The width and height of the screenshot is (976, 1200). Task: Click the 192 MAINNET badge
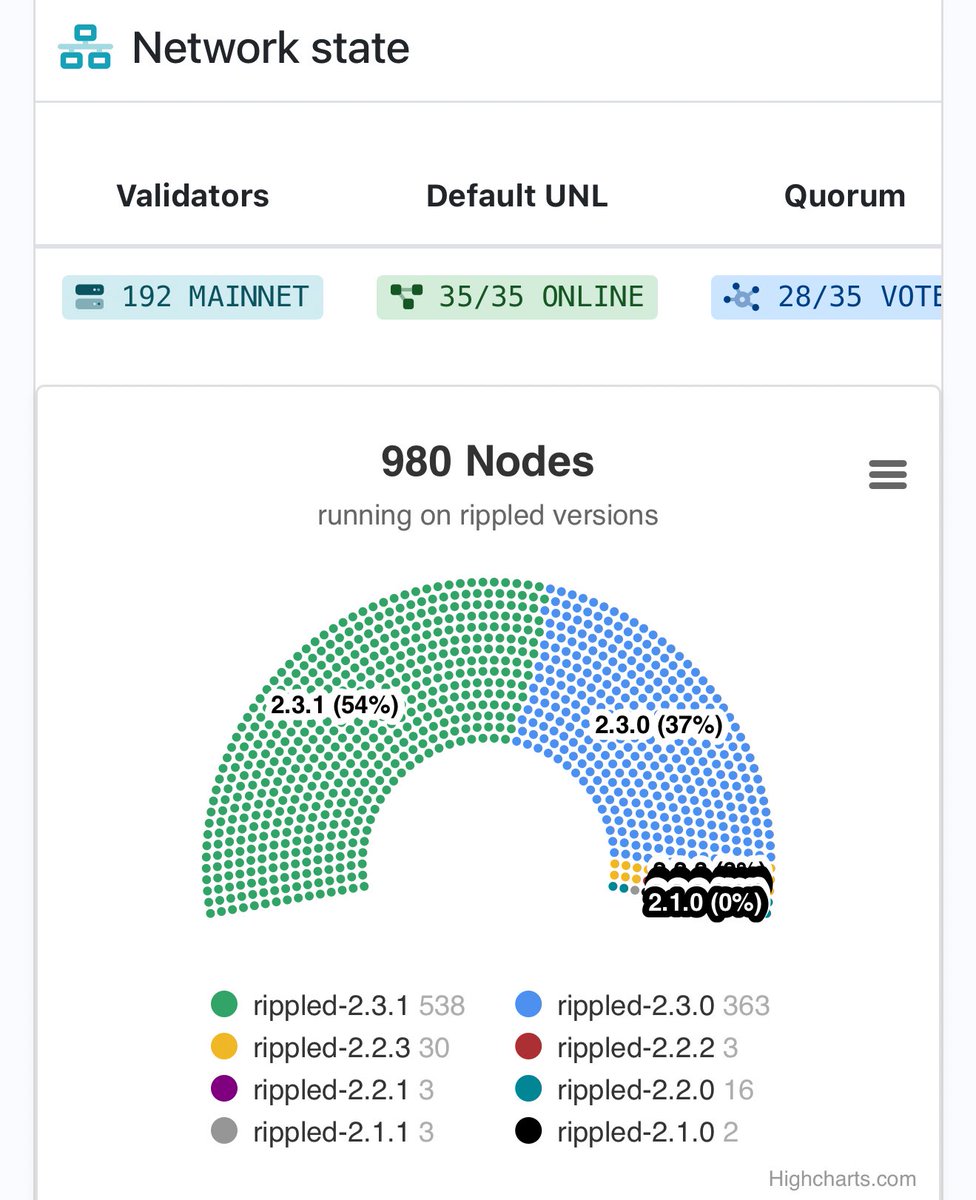point(193,297)
